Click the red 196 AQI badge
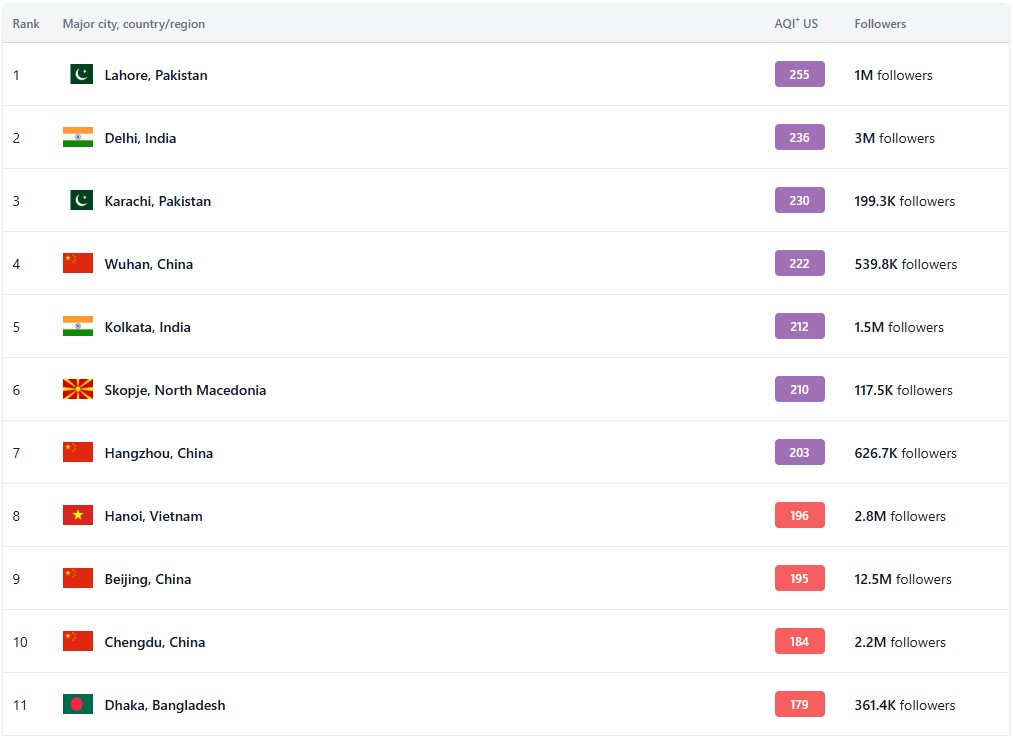 [799, 515]
